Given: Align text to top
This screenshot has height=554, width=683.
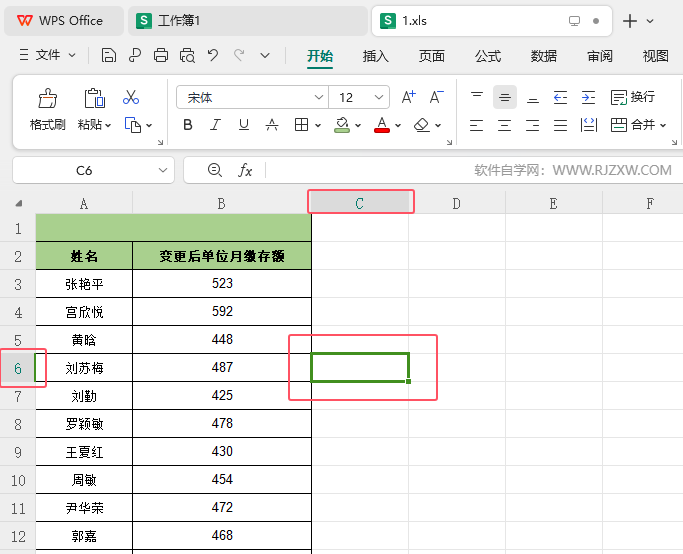Looking at the screenshot, I should point(477,97).
